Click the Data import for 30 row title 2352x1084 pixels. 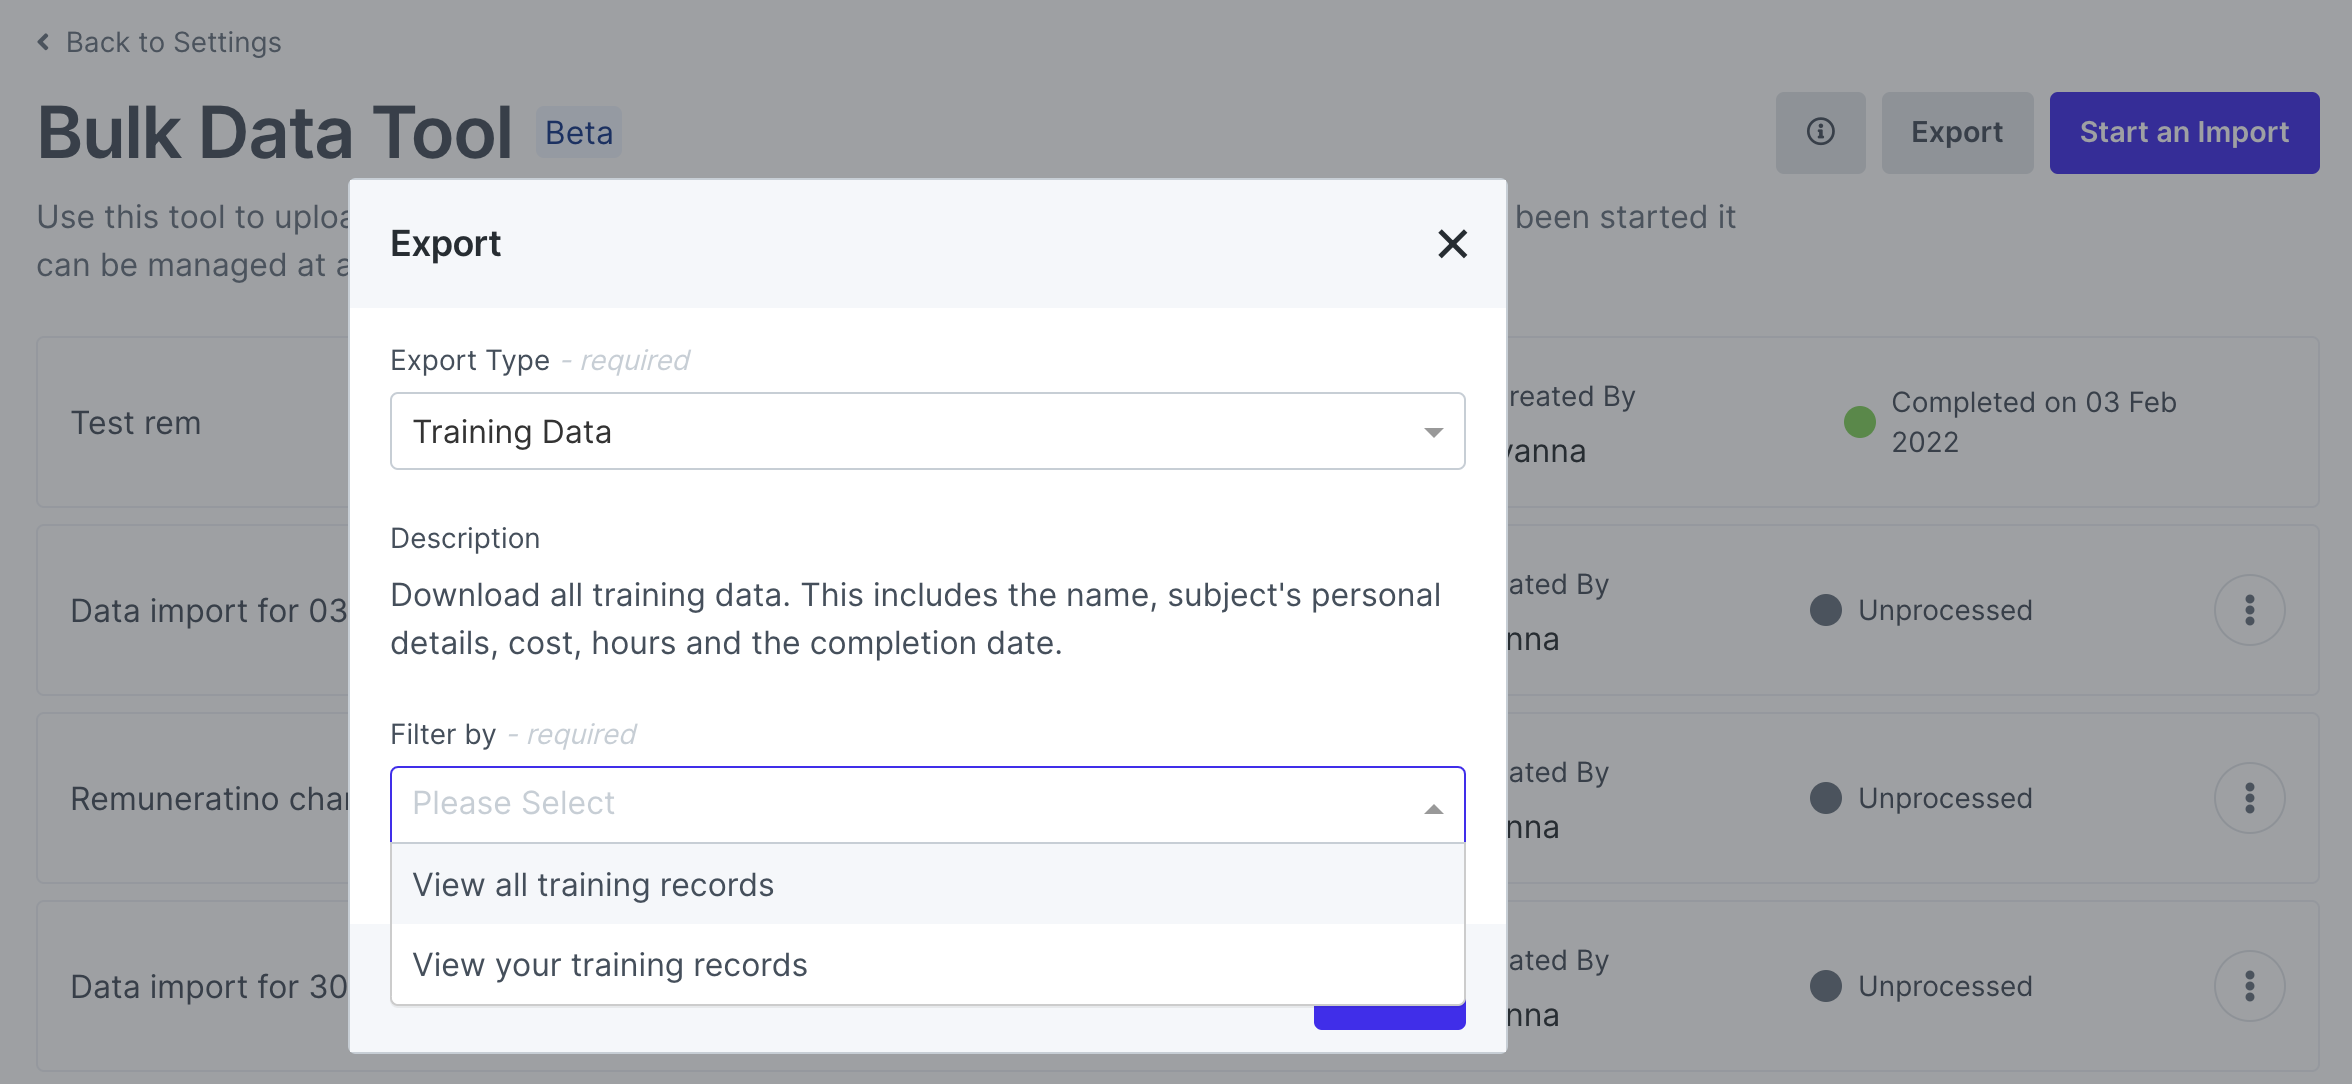pos(208,986)
